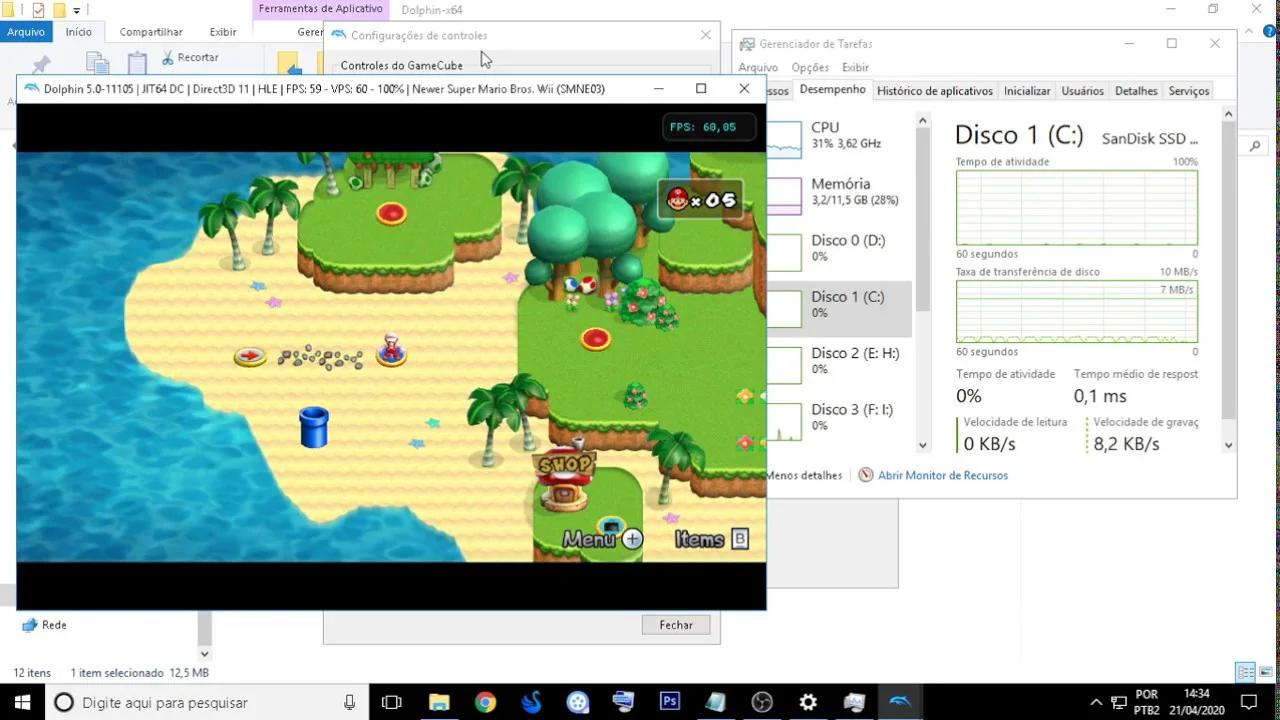
Task: Open File Explorer from the taskbar
Action: pos(439,702)
